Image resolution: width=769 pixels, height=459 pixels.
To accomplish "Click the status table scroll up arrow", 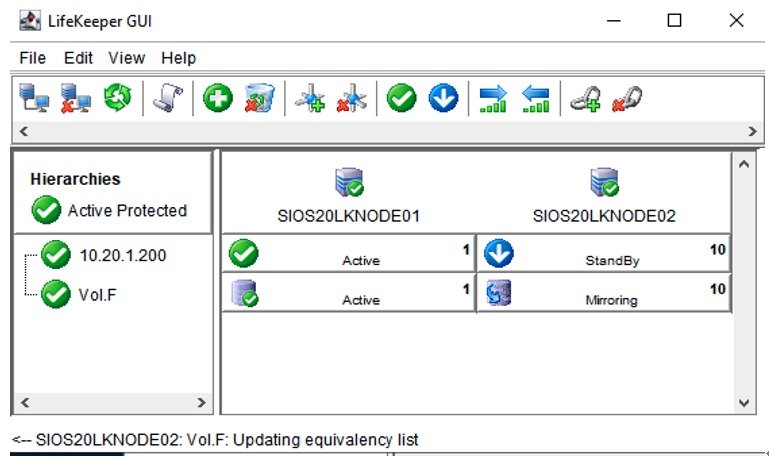I will point(744,164).
